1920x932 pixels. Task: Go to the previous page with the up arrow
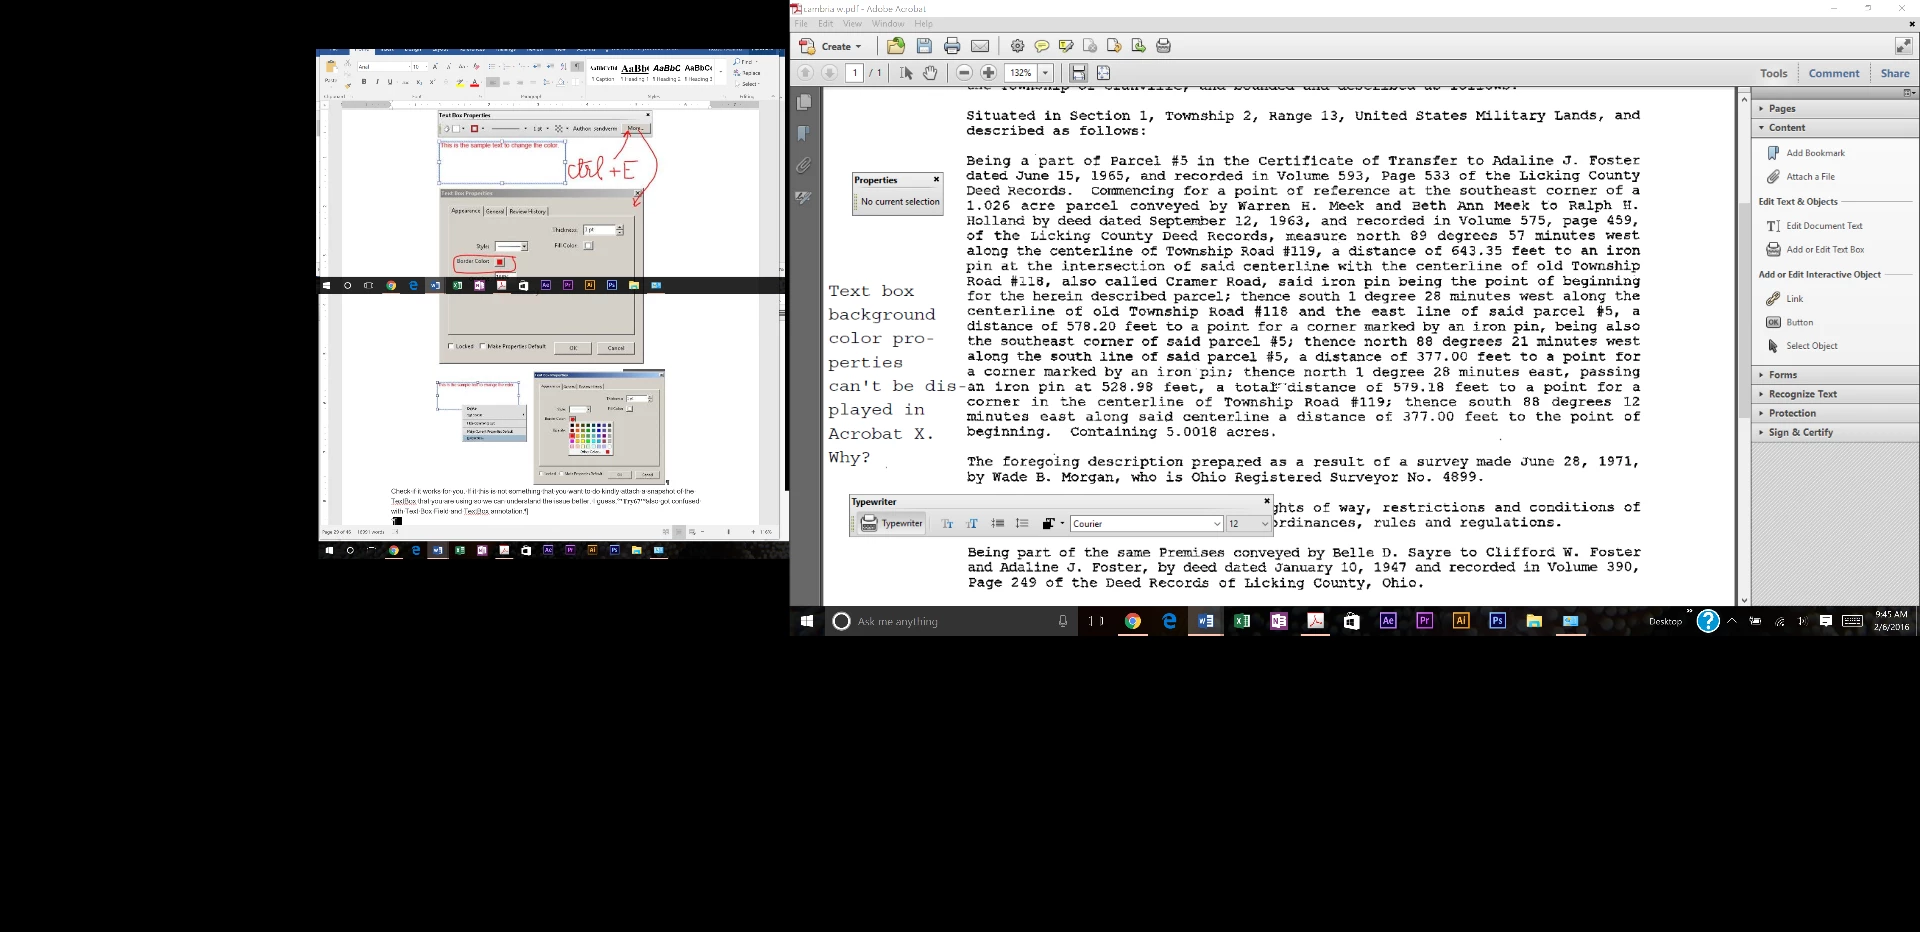805,73
